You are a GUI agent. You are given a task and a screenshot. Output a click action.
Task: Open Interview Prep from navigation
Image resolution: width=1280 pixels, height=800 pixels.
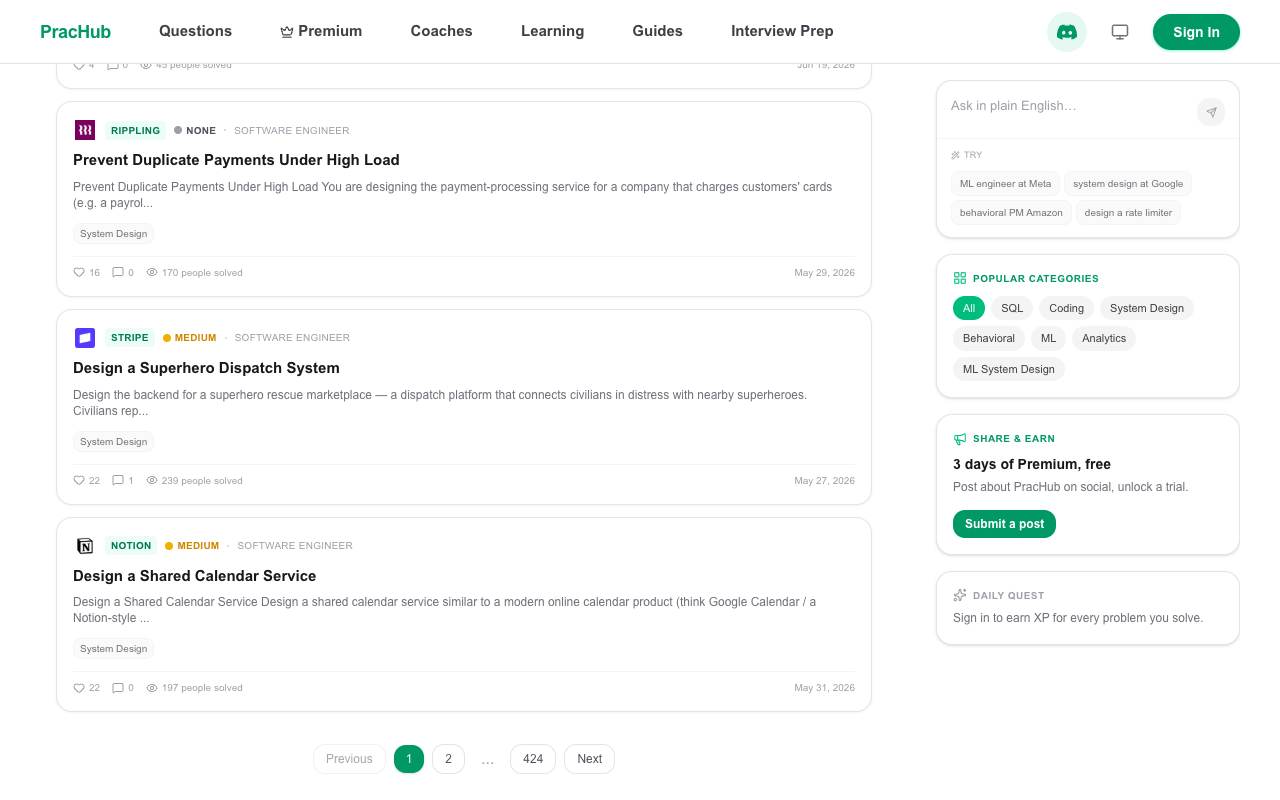[782, 31]
